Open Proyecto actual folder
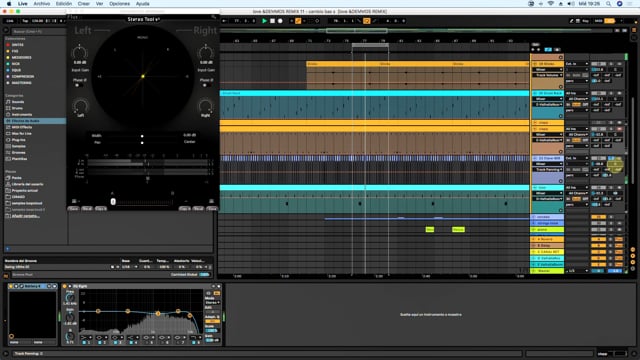Screen dimensions: 640x360 [x=24, y=191]
